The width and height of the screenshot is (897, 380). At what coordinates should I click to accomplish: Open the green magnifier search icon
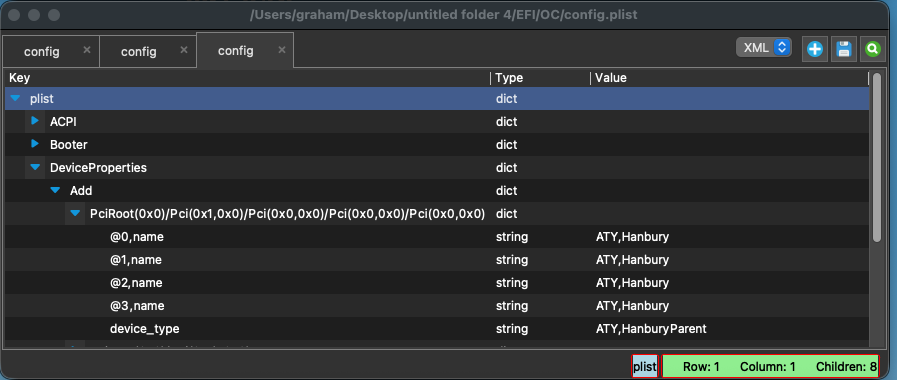point(872,49)
